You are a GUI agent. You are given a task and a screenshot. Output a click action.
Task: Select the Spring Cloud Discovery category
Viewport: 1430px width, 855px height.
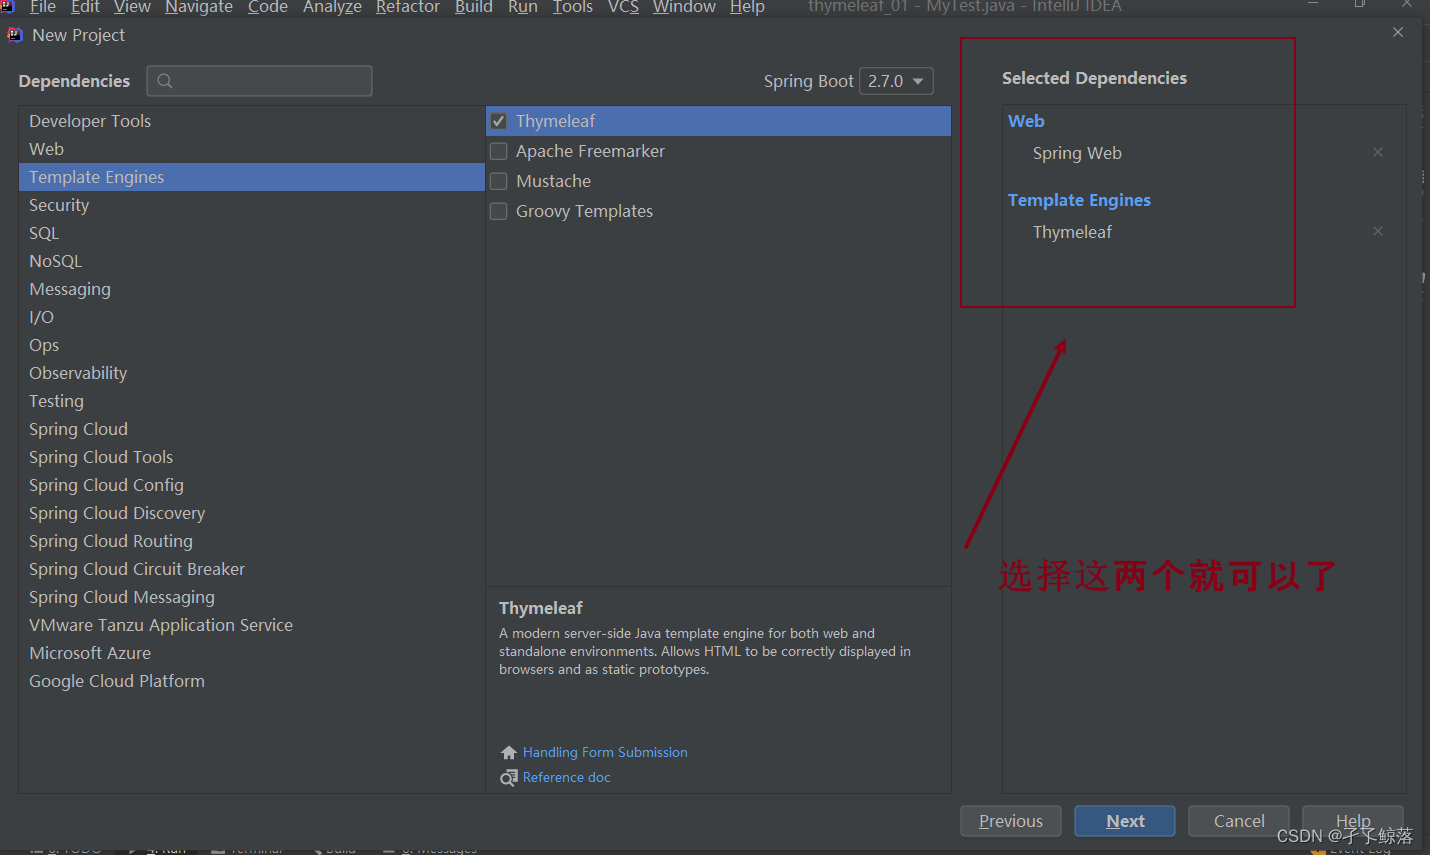(x=251, y=513)
